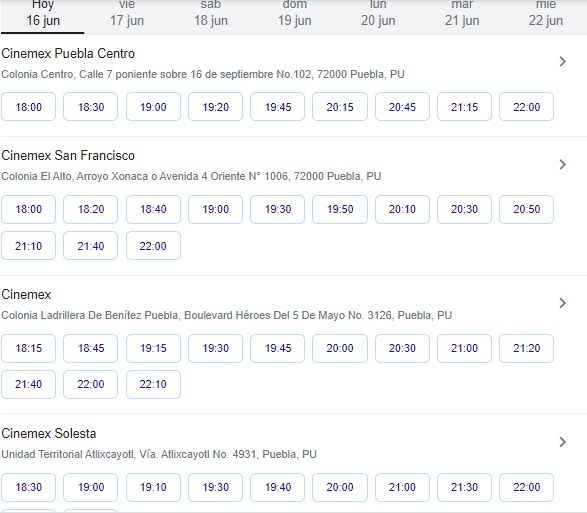Image resolution: width=587 pixels, height=513 pixels.
Task: Pick 21:30 showtime at Cinemex Solesta
Action: point(464,487)
